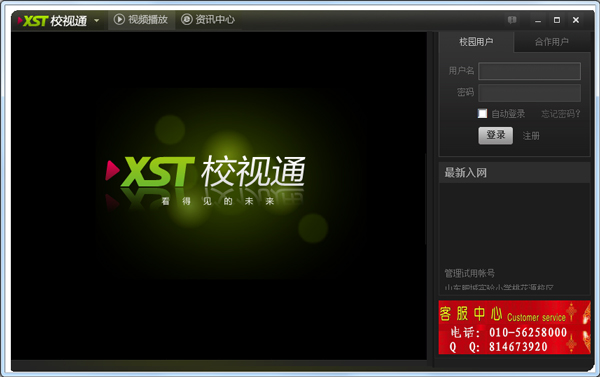Viewport: 600px width, 377px height.
Task: Open the 注册 link
Action: click(531, 136)
